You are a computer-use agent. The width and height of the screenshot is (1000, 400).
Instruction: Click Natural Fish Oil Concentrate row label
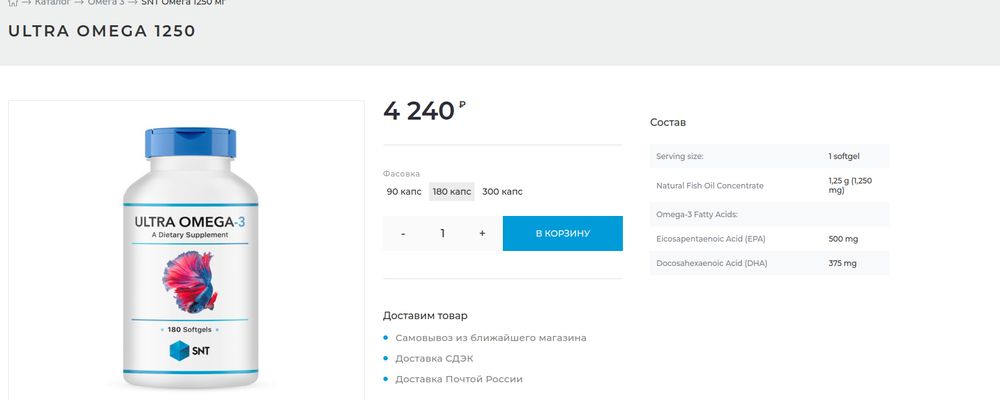pos(709,186)
